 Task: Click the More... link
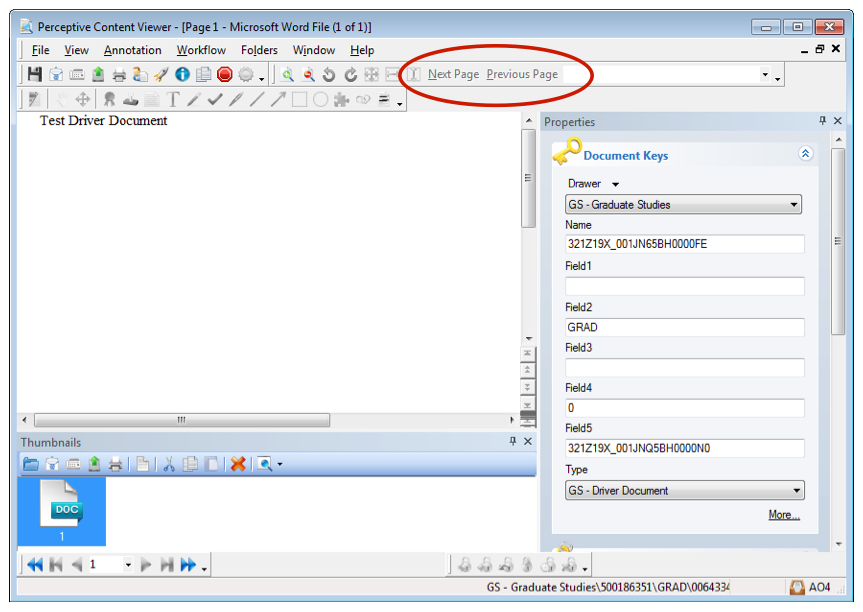tap(783, 515)
